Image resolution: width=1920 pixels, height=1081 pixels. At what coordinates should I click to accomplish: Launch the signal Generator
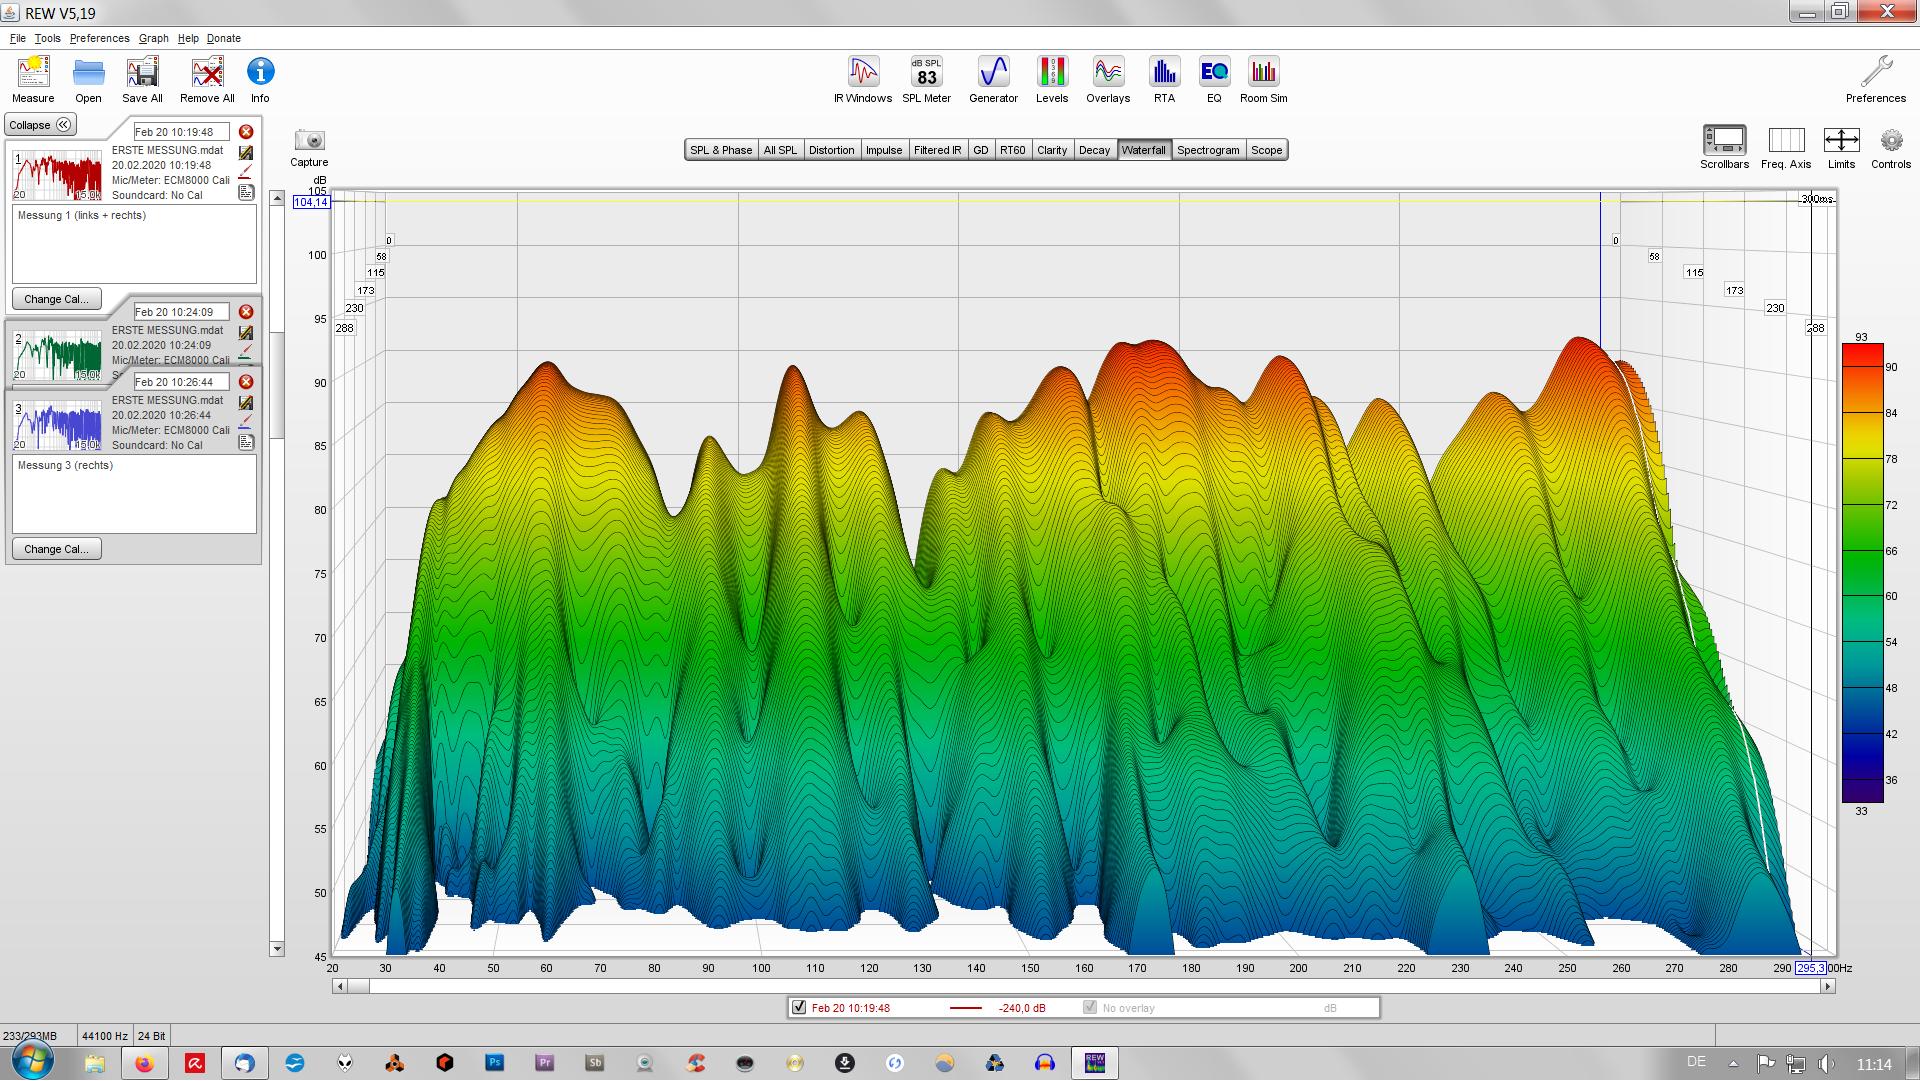click(993, 73)
